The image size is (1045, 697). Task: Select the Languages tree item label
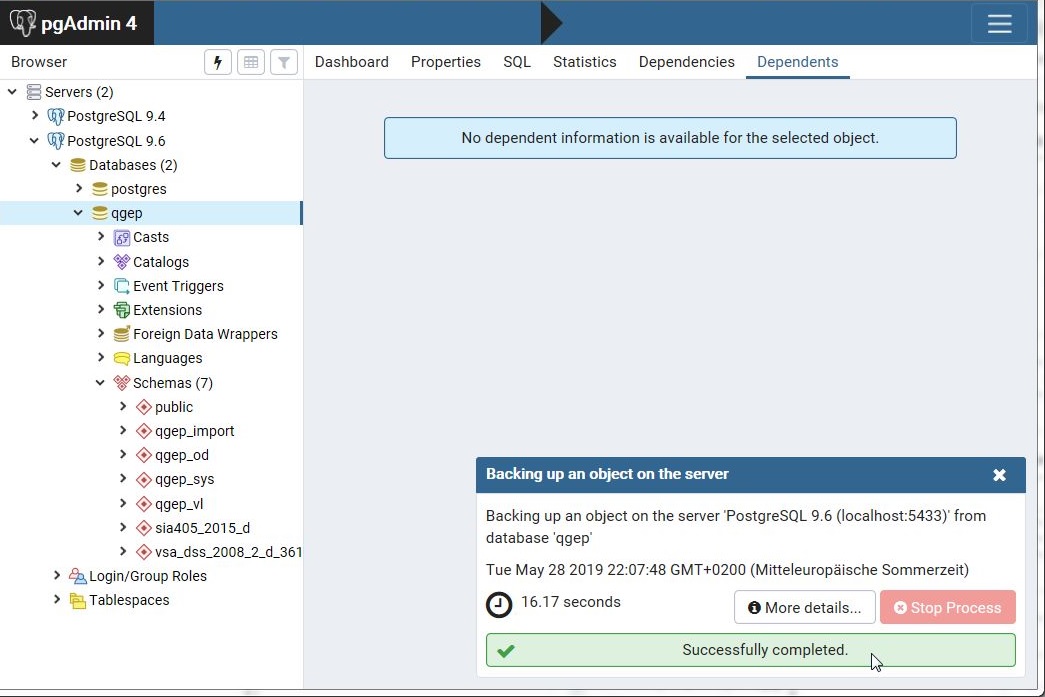pos(167,358)
